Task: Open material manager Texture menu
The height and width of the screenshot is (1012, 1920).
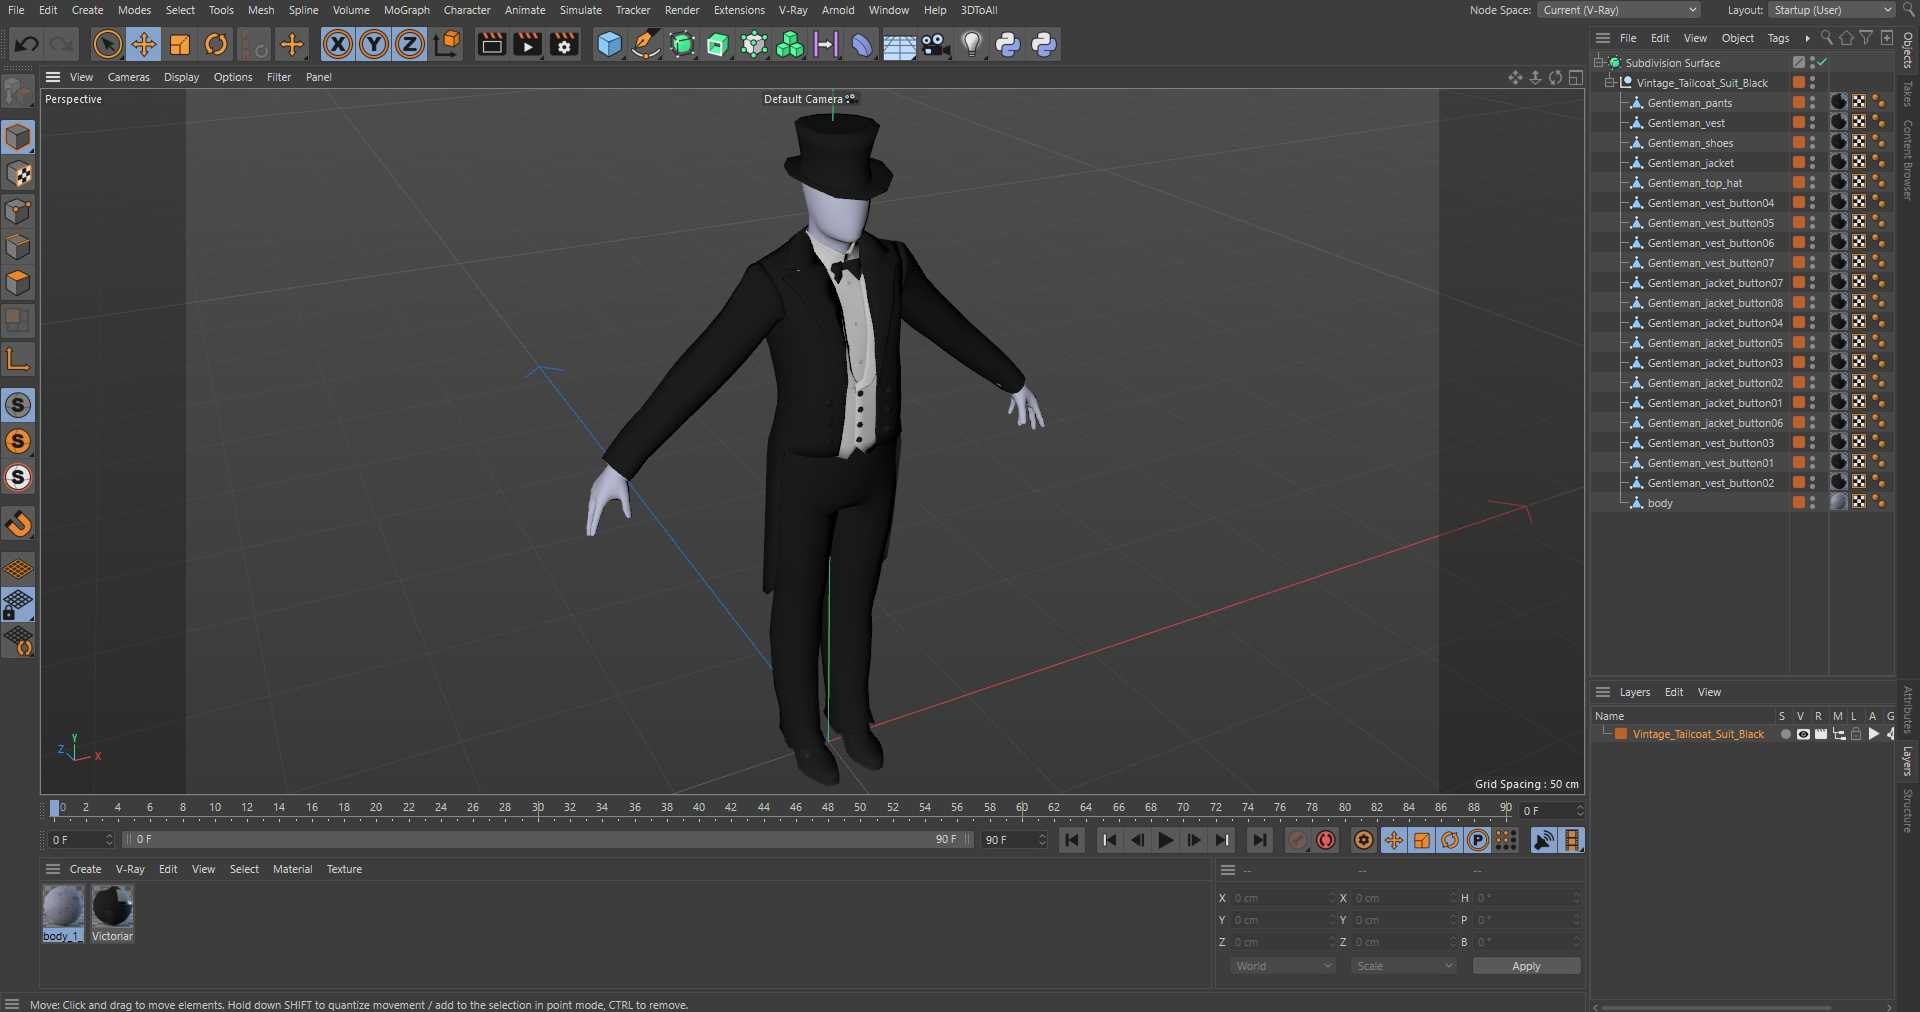Action: [344, 869]
